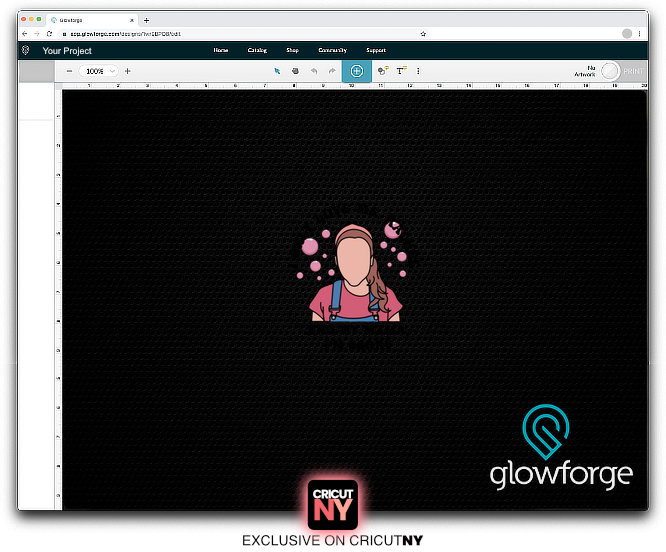Reload the browser page
This screenshot has width=666, height=552.
pos(49,34)
